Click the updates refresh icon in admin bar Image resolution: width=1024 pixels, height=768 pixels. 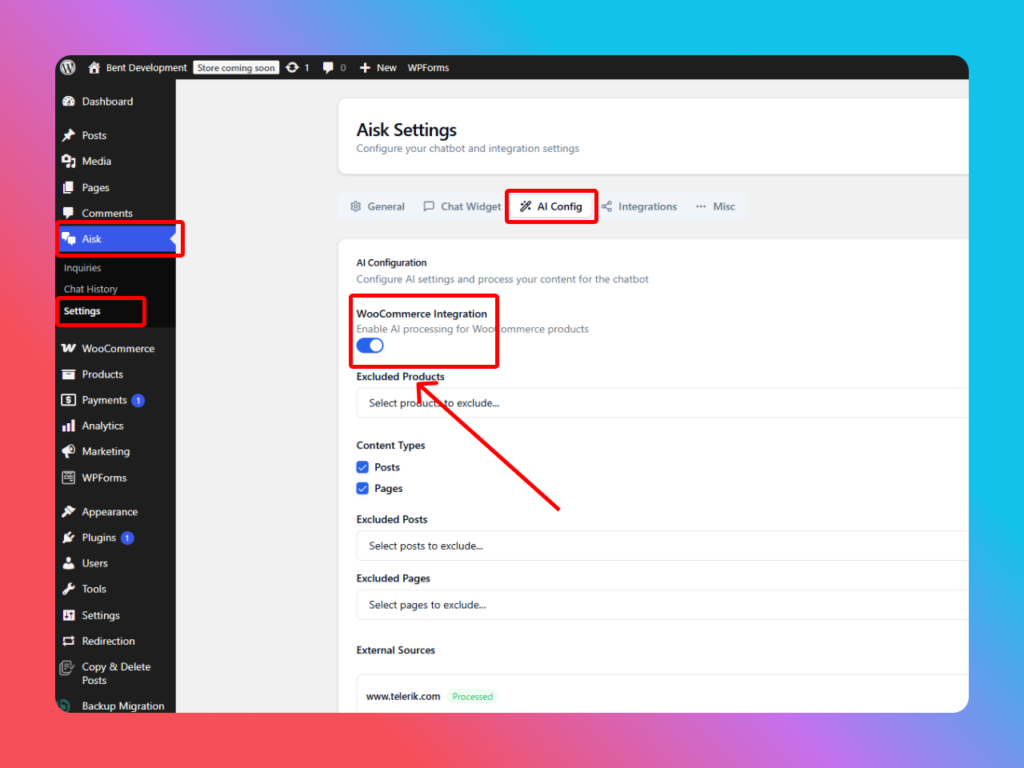292,68
